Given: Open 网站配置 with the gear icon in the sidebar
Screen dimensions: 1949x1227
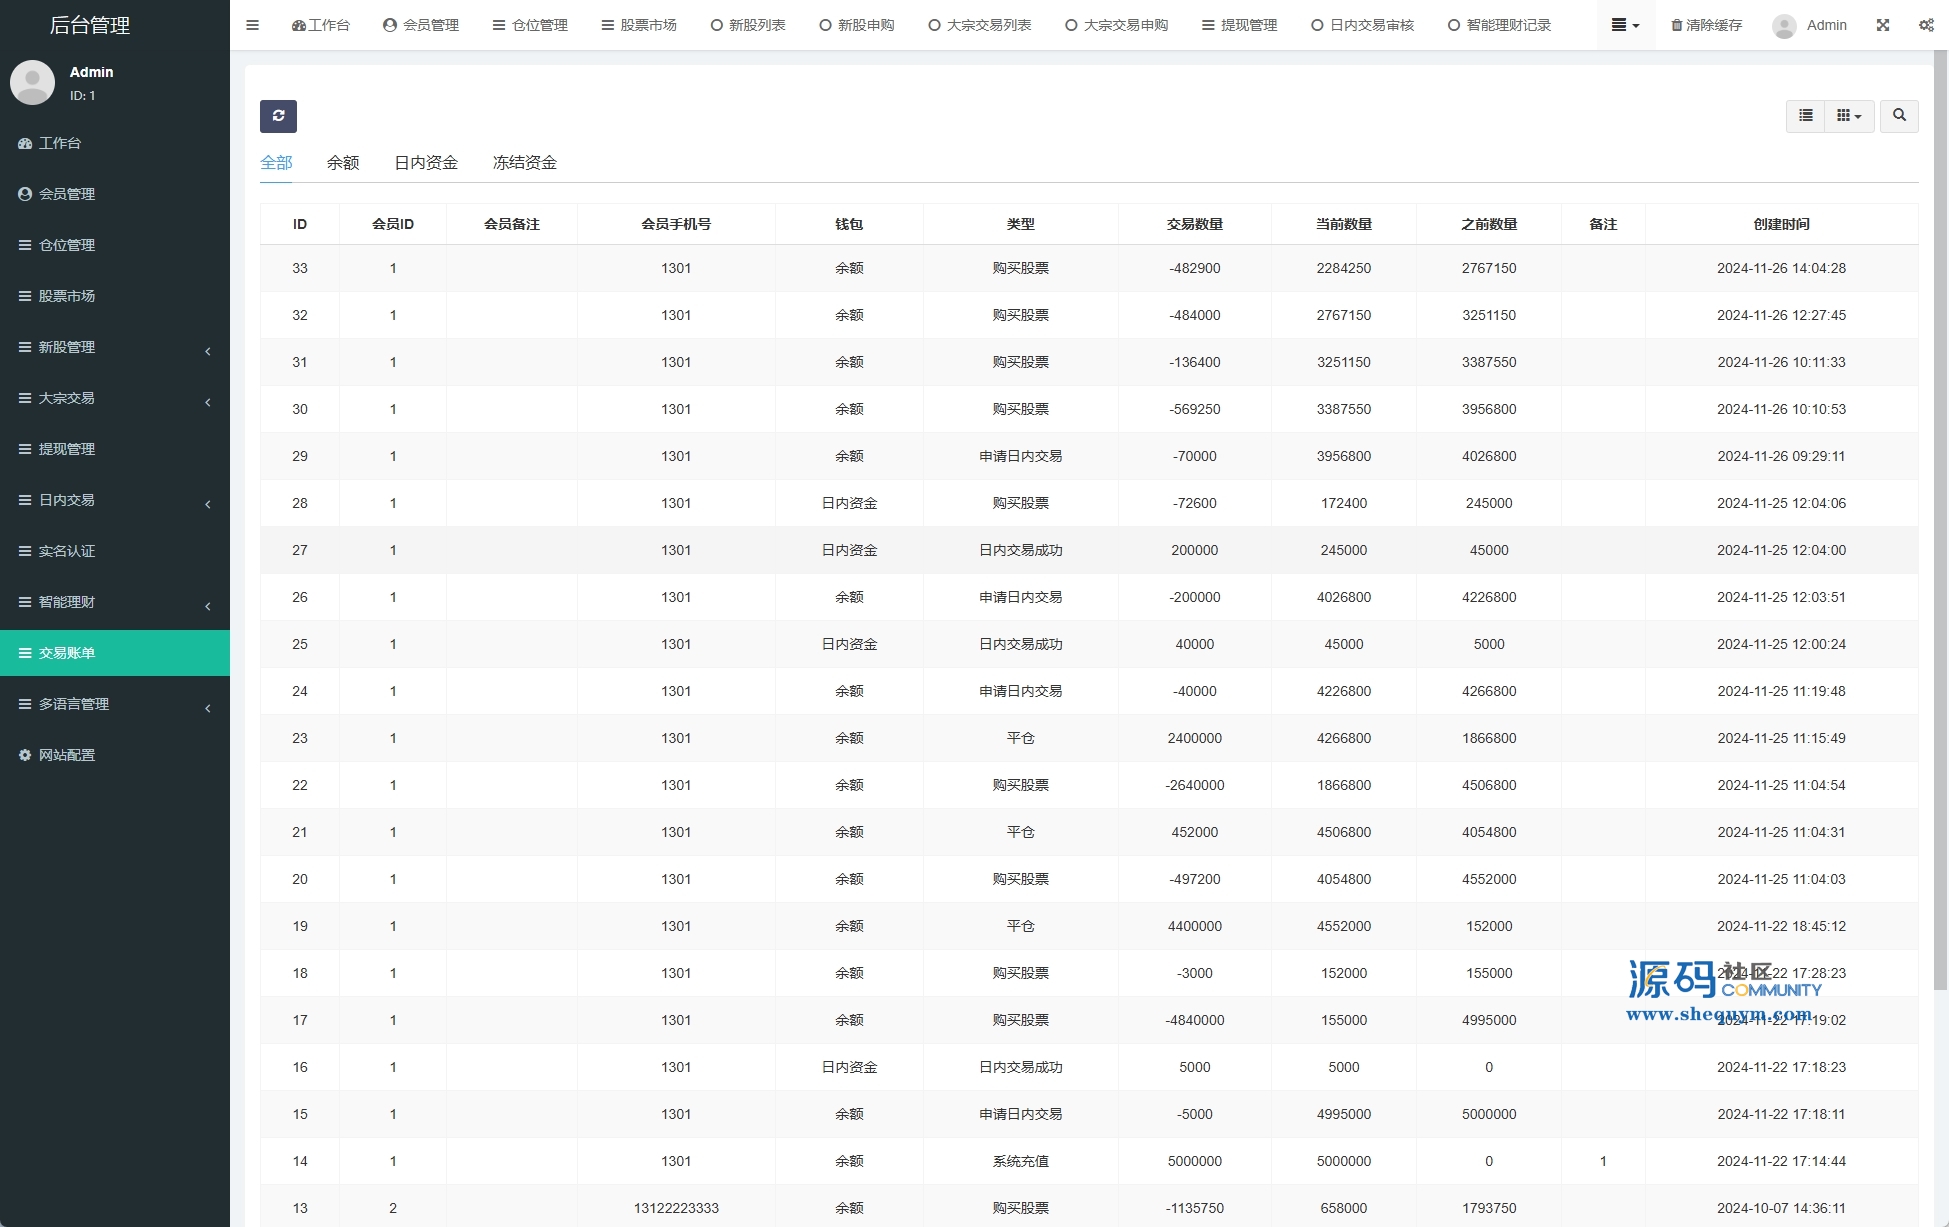Looking at the screenshot, I should point(66,755).
